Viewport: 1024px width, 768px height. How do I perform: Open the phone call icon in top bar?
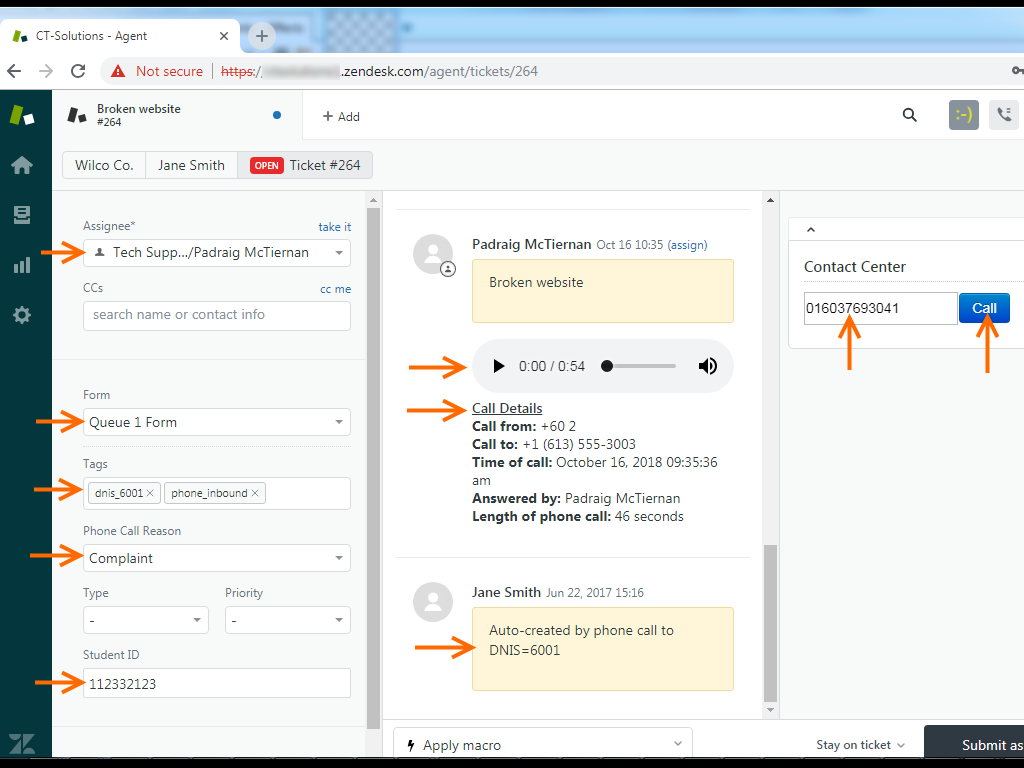click(x=1004, y=116)
